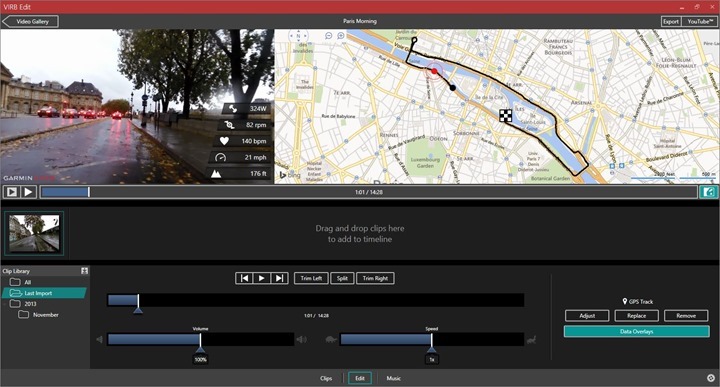Click the 82 rpm cadence overlay
This screenshot has width=720, height=387.
245,125
